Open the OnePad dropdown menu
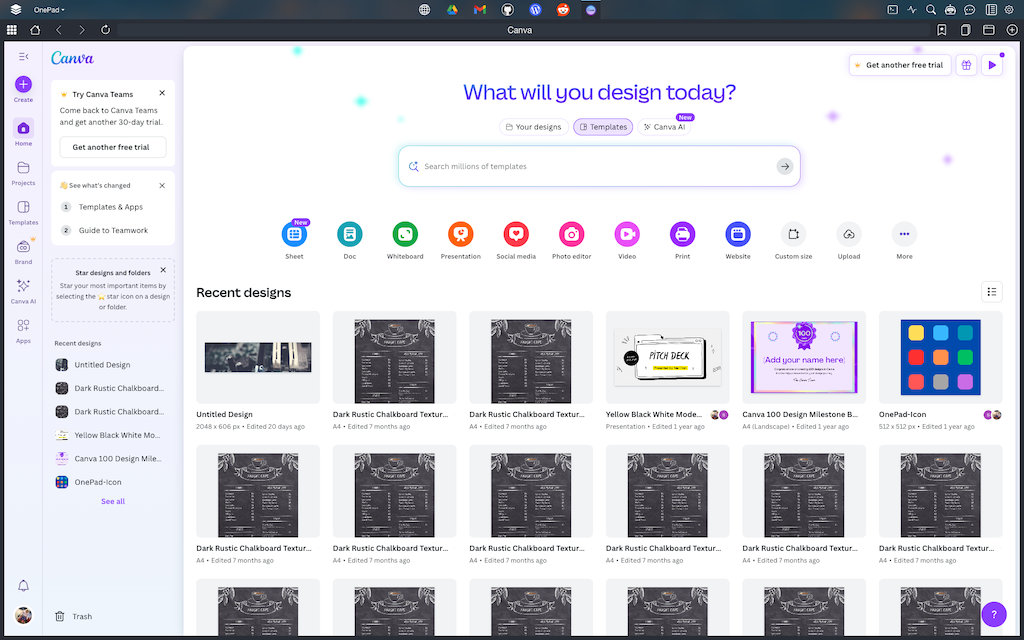The height and width of the screenshot is (640, 1024). pos(49,10)
